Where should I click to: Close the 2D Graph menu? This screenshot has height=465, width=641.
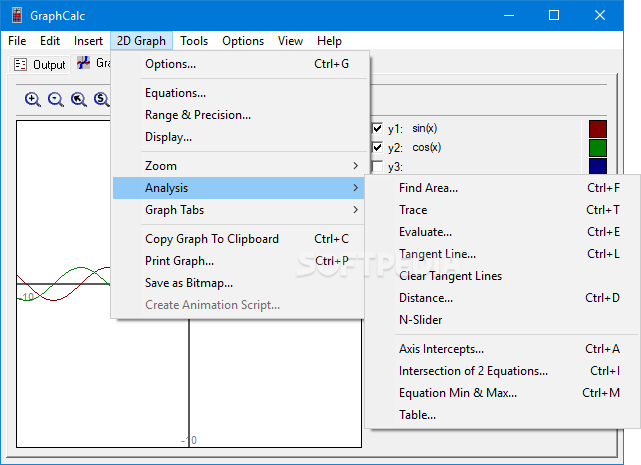[141, 41]
